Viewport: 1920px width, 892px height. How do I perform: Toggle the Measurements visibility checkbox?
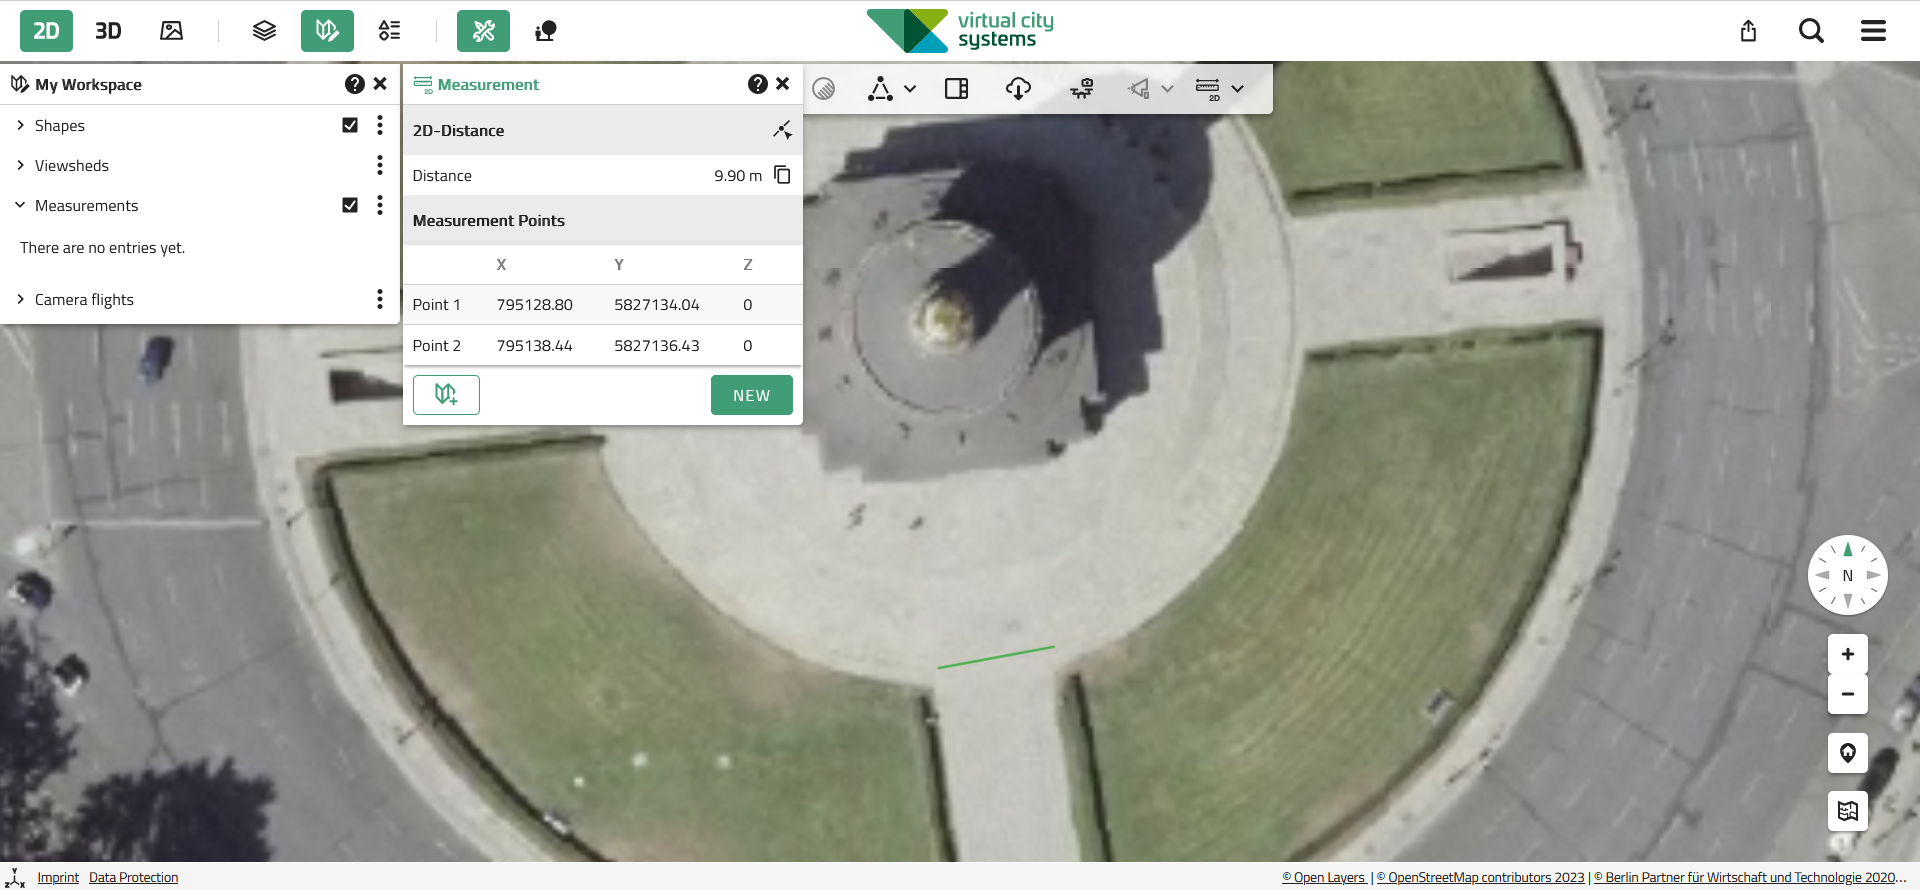[x=350, y=205]
